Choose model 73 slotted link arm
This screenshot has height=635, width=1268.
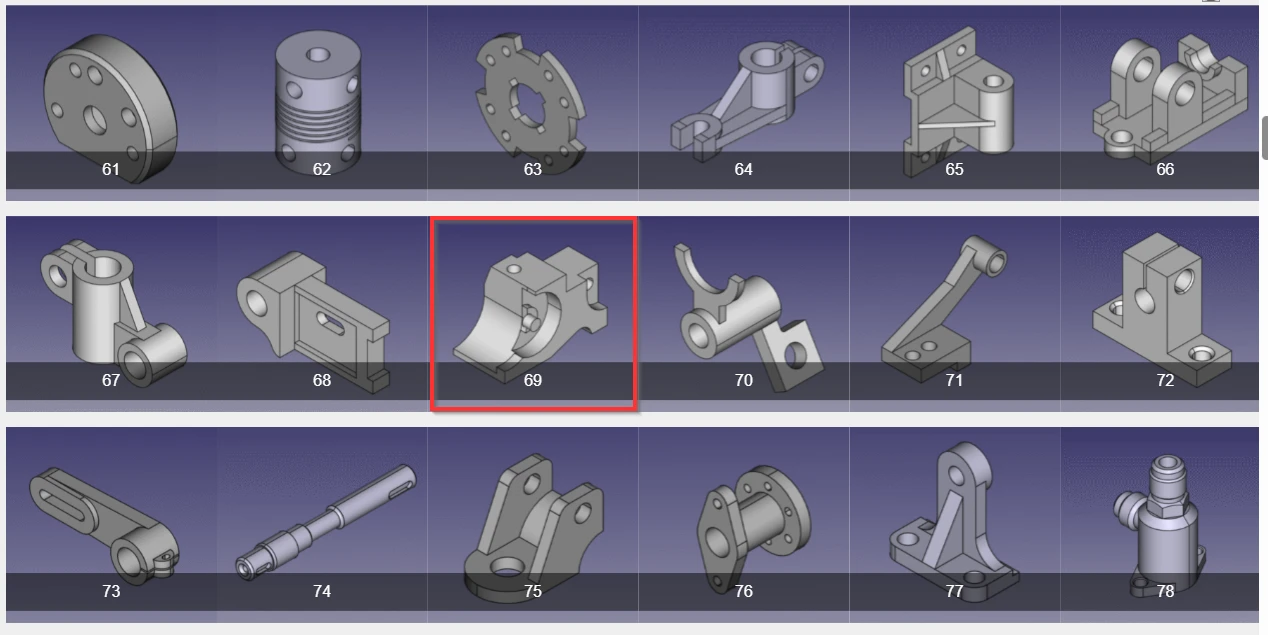coord(111,520)
